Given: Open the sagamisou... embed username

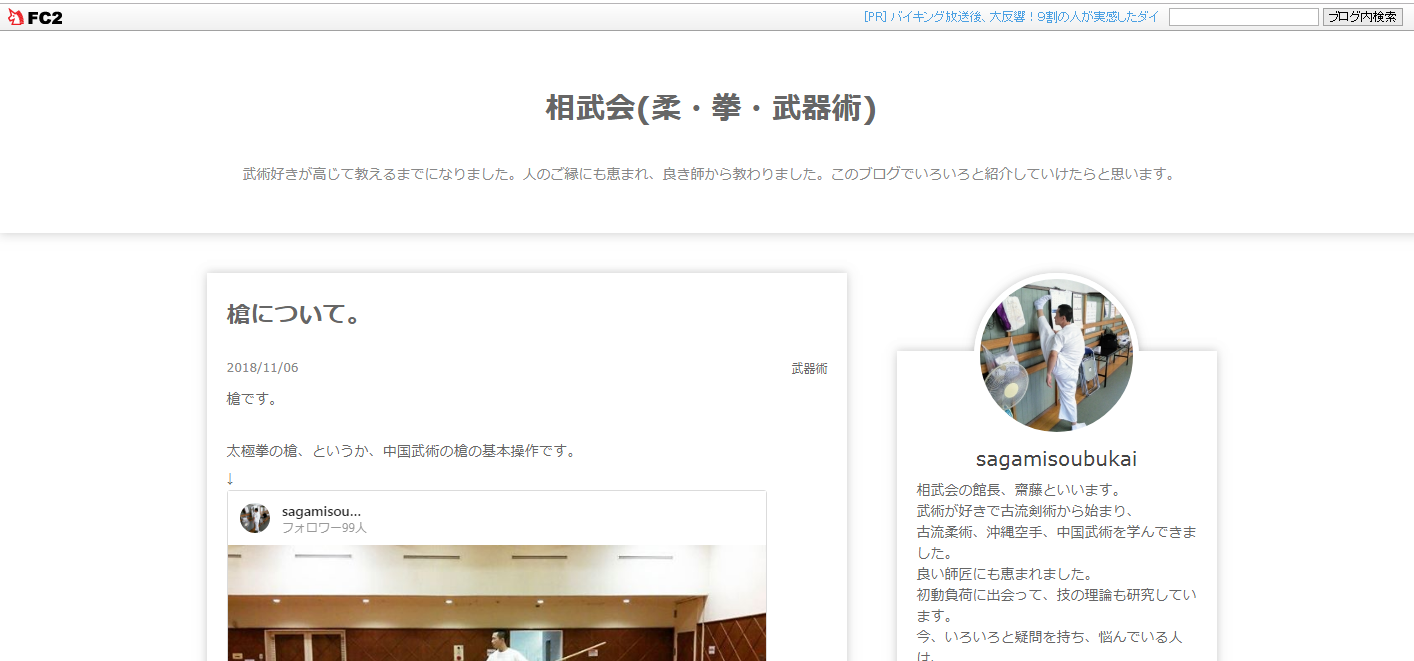Looking at the screenshot, I should (x=321, y=511).
